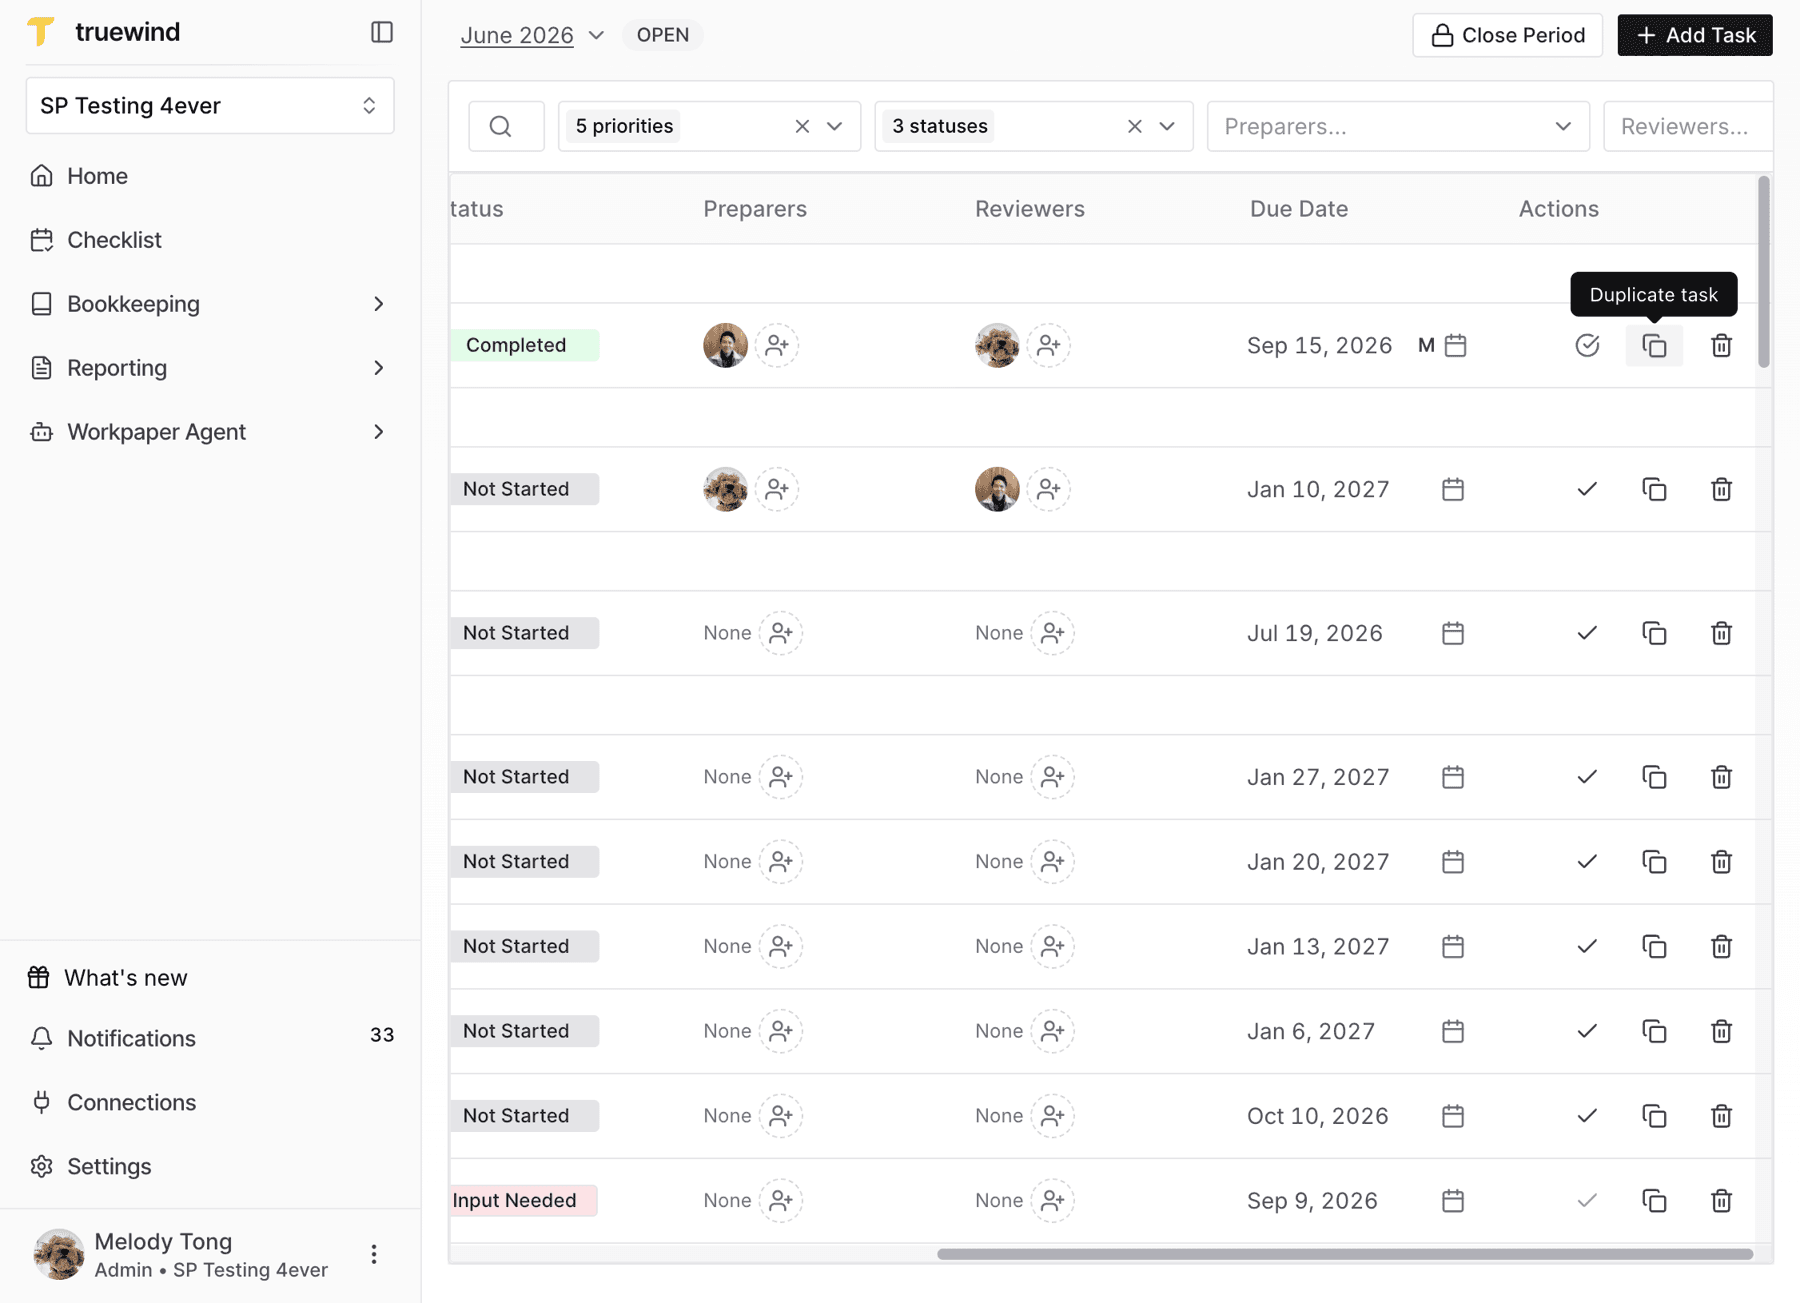Duplicate the Jan 13, 2027 task
Viewport: 1800px width, 1303px height.
tap(1654, 946)
